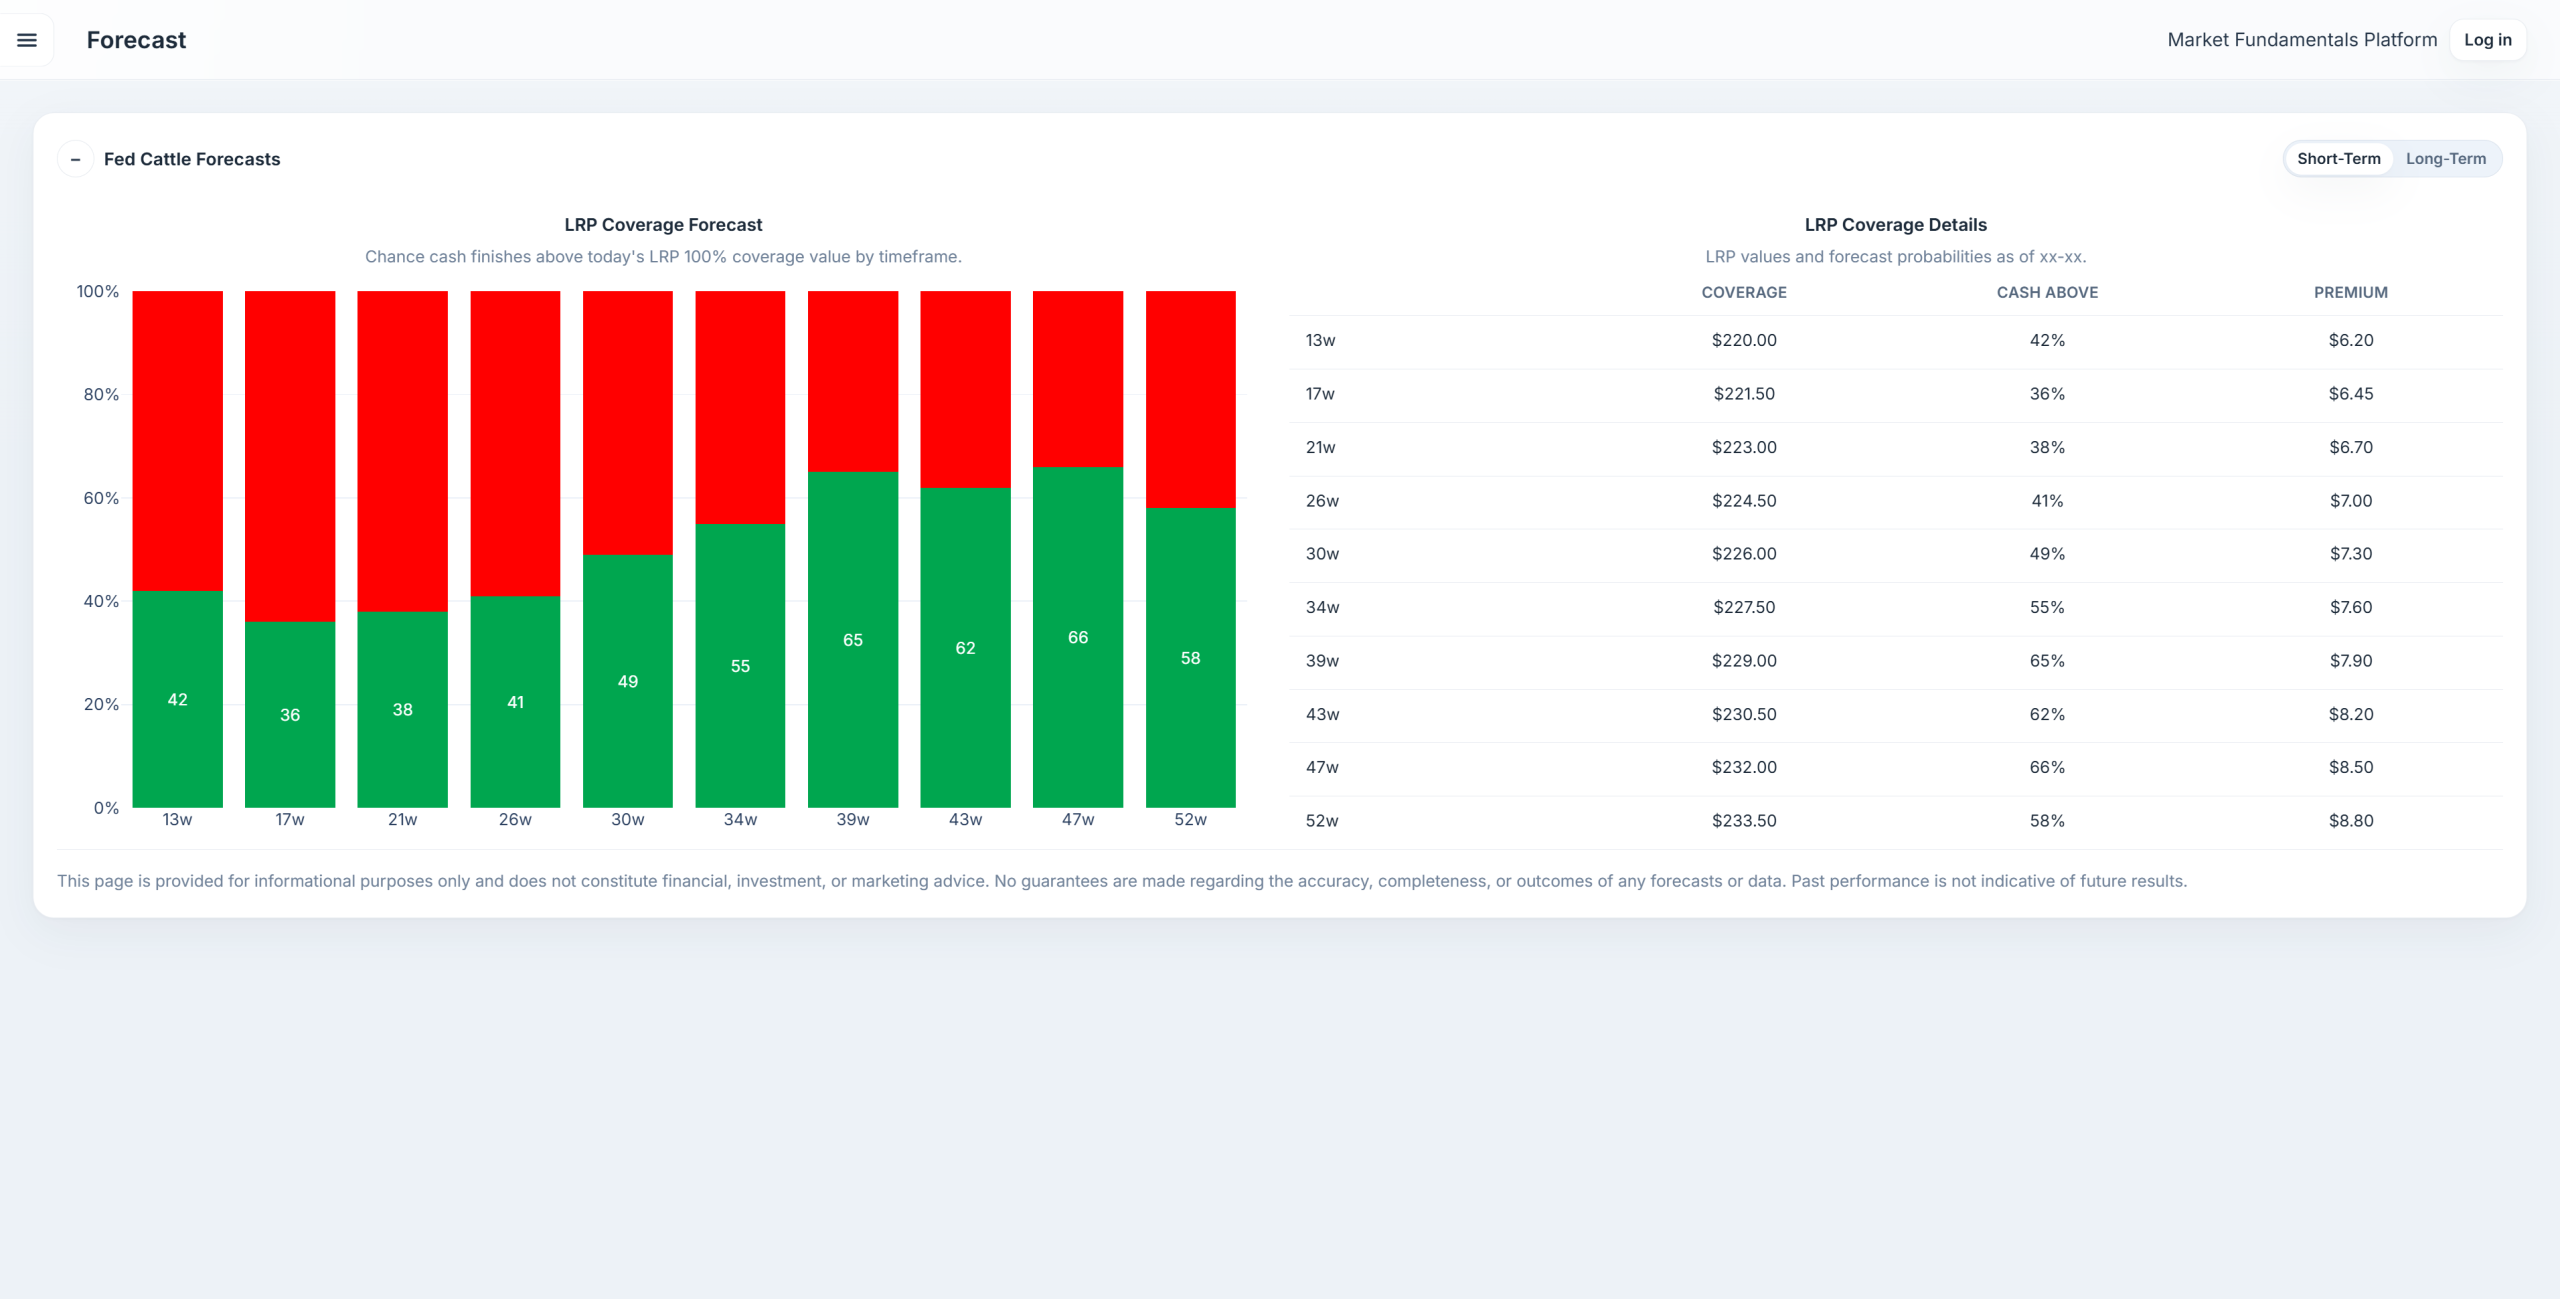The height and width of the screenshot is (1299, 2560).
Task: Select the 26w row in coverage table
Action: (1896, 501)
